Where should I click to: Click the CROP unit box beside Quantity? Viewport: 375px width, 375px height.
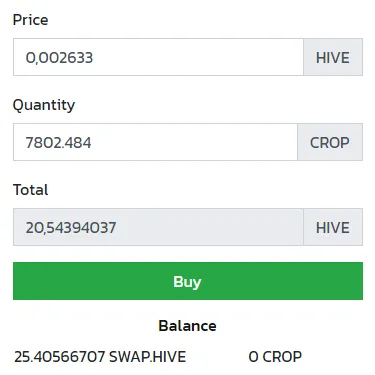click(x=330, y=142)
